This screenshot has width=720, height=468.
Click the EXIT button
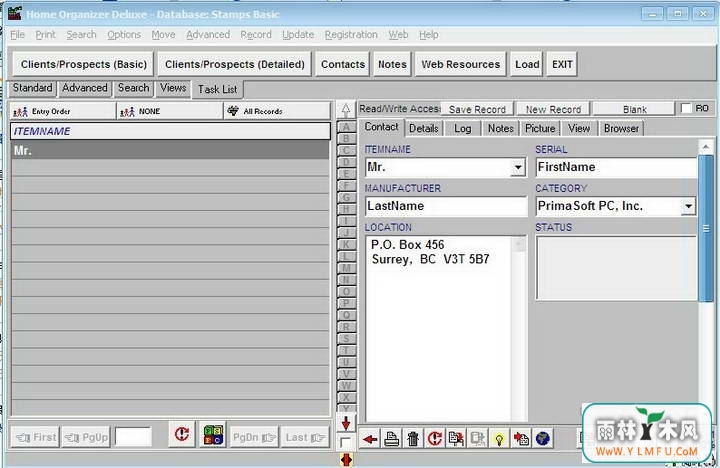[x=562, y=64]
